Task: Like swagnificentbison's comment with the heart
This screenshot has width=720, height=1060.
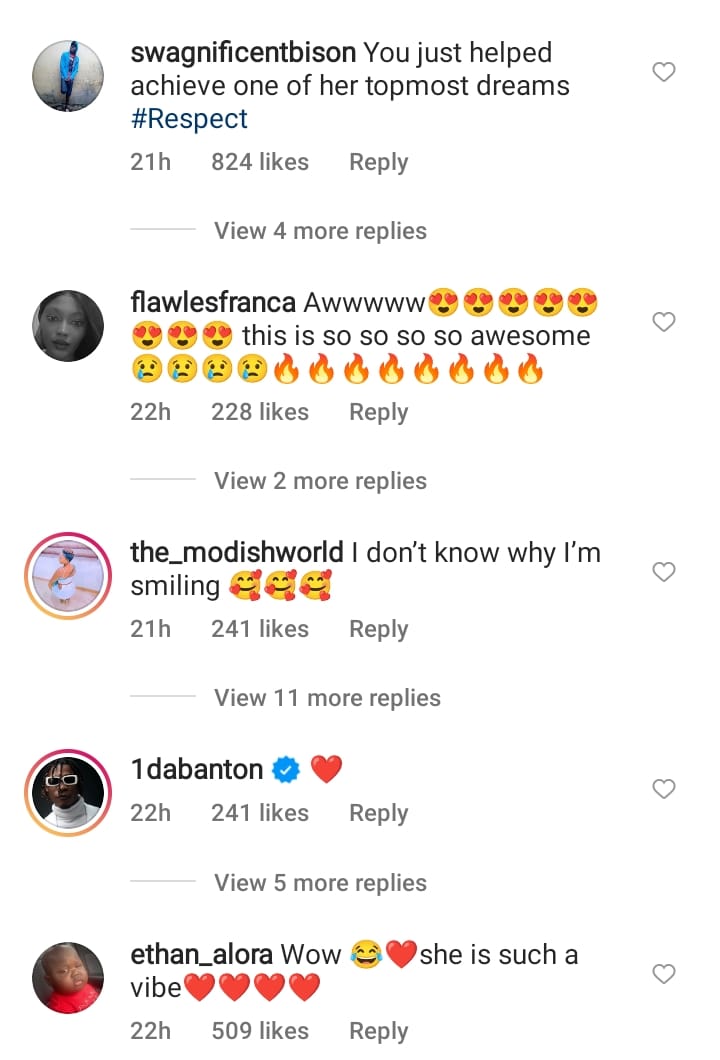Action: pyautogui.click(x=664, y=72)
